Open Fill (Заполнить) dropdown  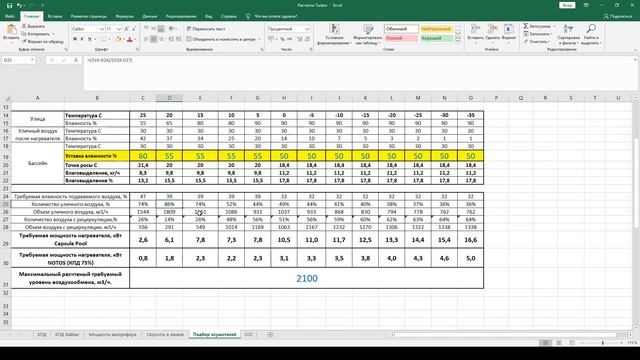click(538, 34)
